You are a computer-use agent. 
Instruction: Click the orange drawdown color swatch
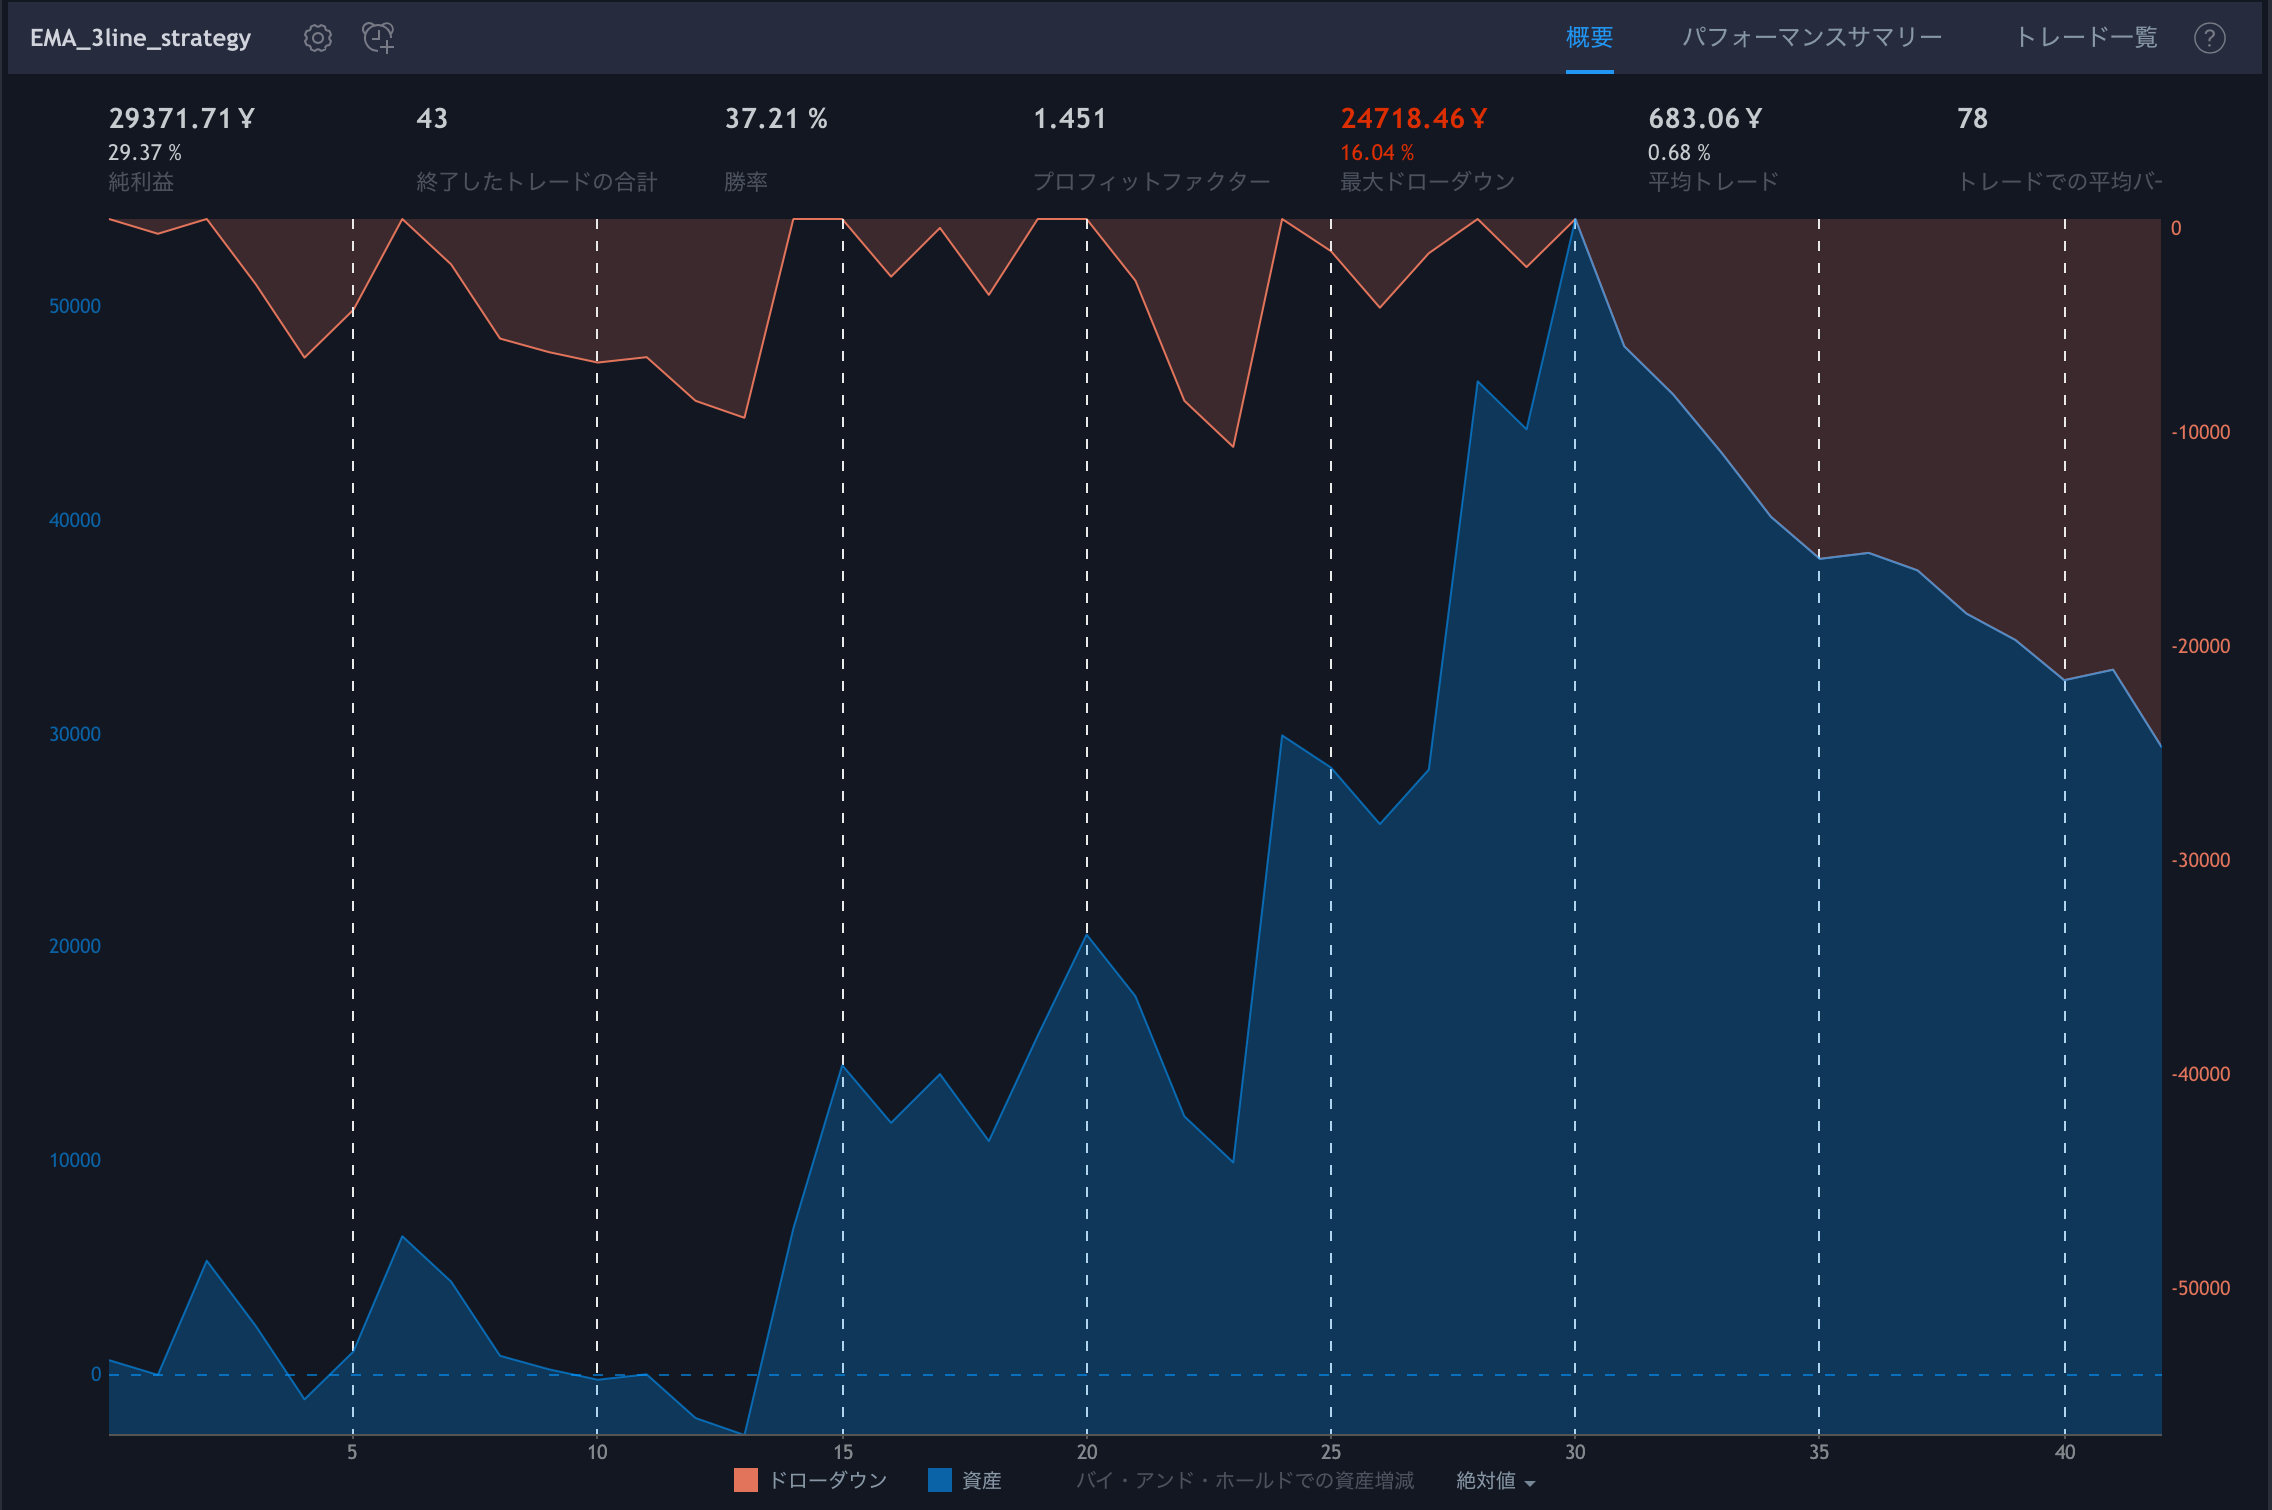coord(745,1480)
